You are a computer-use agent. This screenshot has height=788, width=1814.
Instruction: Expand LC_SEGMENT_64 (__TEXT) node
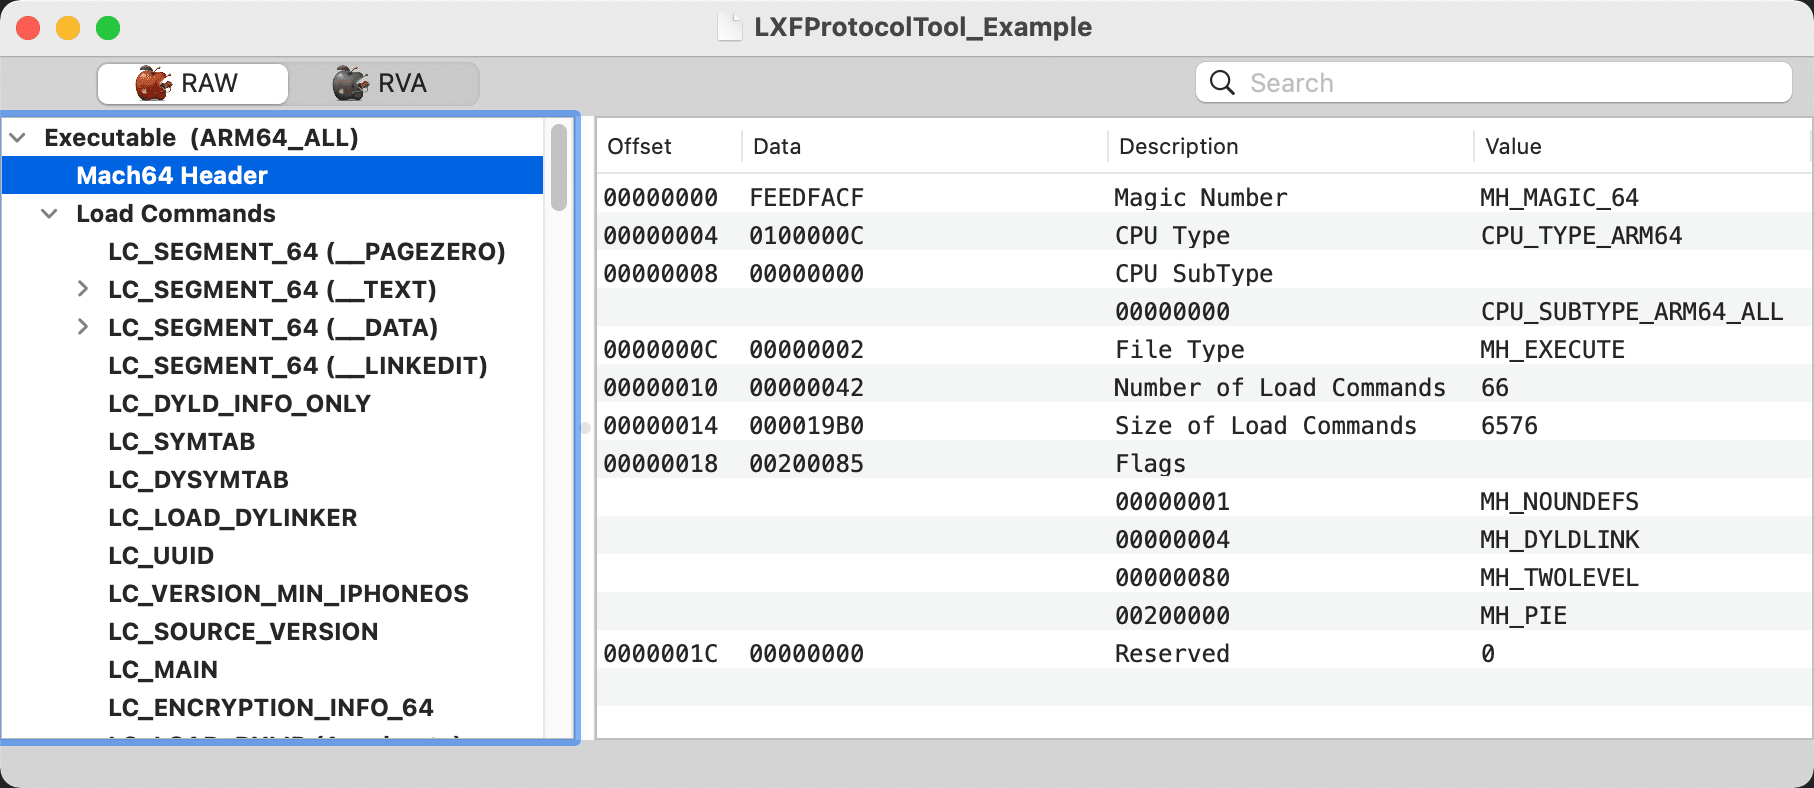pos(83,289)
